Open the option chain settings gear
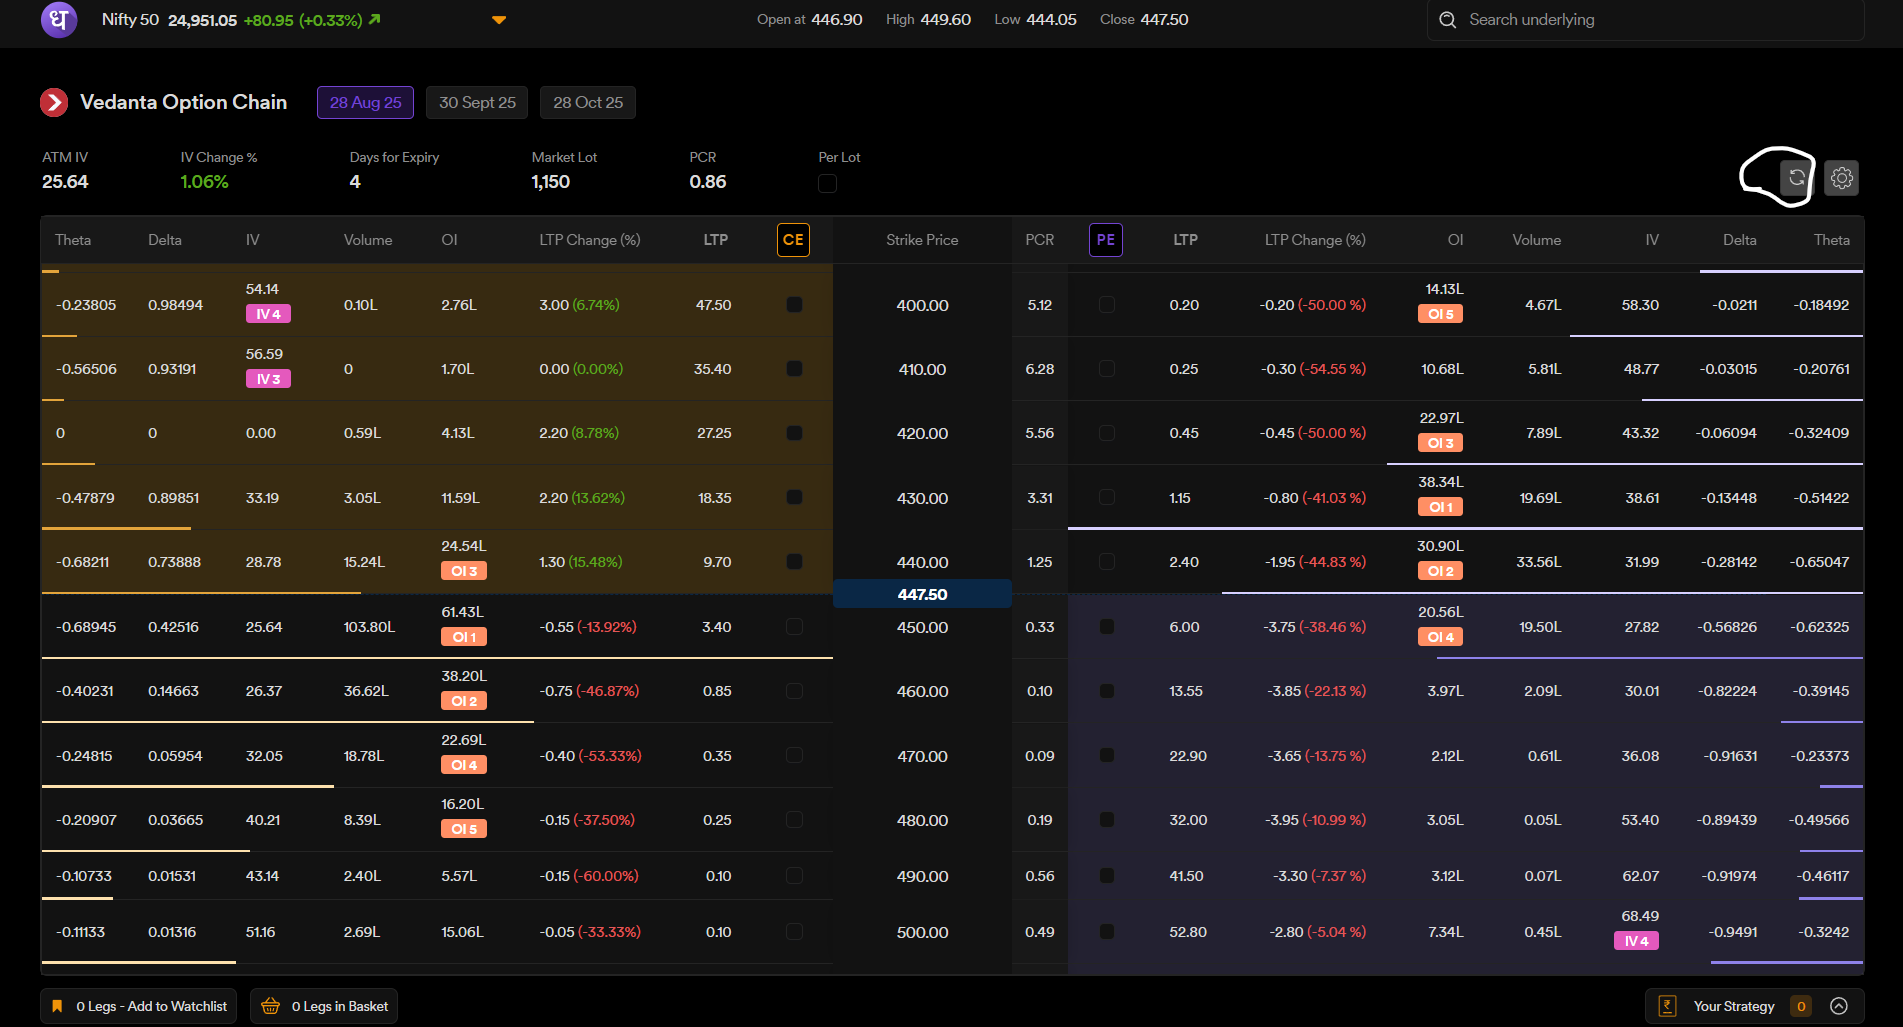The height and width of the screenshot is (1027, 1903). pos(1841,178)
